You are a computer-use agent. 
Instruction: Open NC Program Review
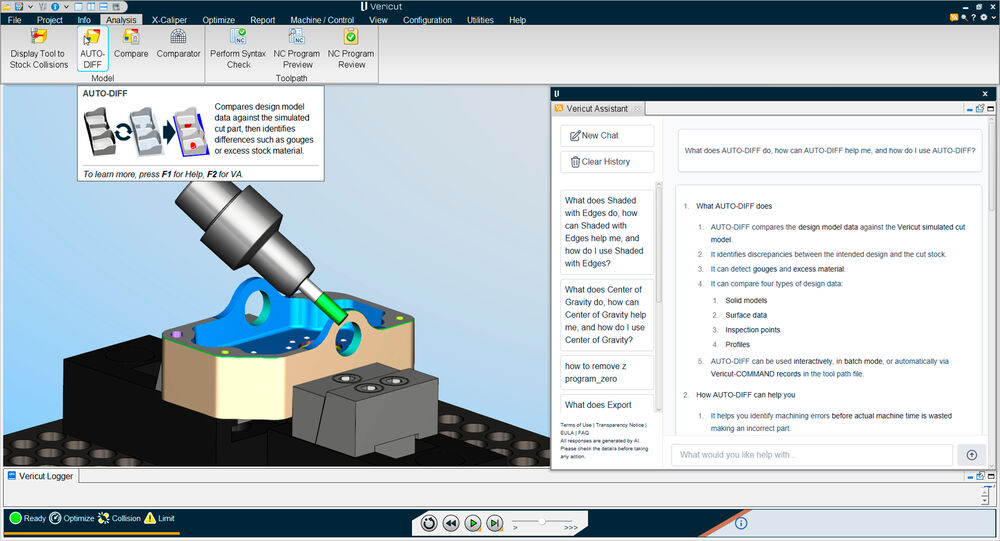[x=351, y=48]
